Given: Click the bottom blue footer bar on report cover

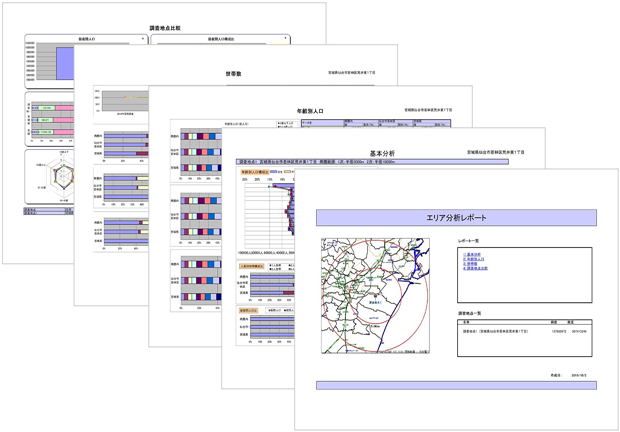Looking at the screenshot, I should [456, 385].
